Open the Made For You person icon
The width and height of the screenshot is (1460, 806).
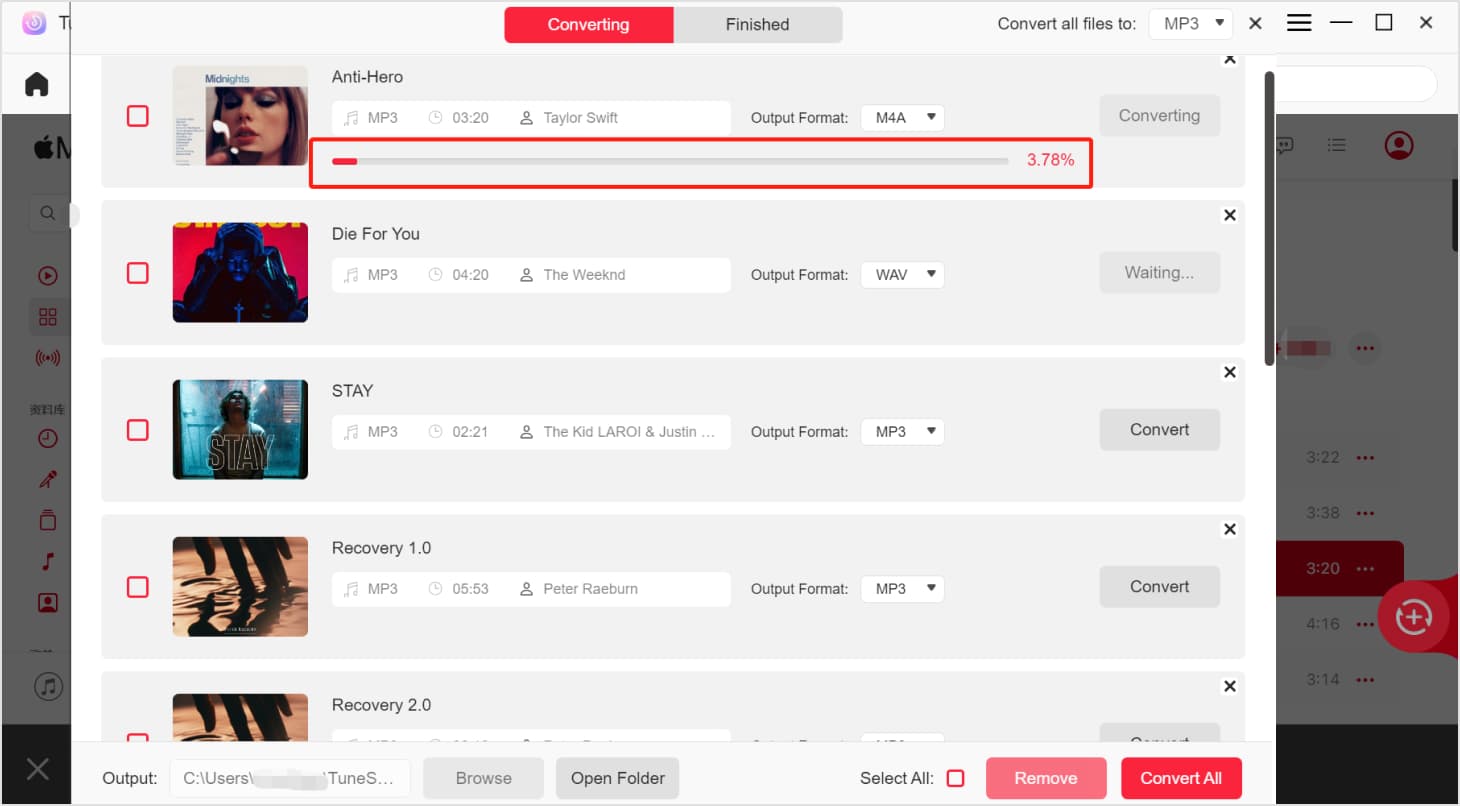point(47,602)
